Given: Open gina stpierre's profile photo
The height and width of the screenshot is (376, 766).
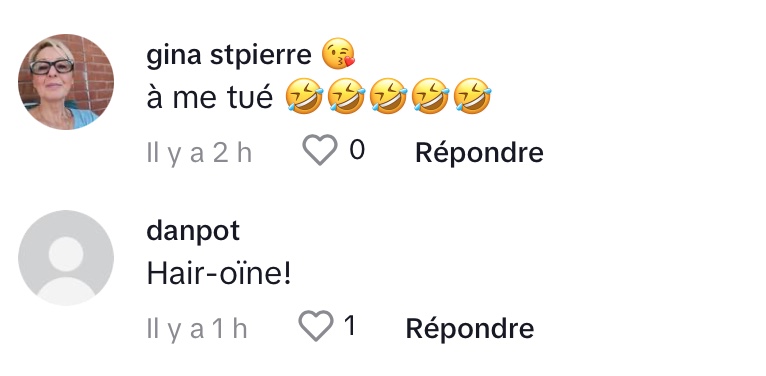Looking at the screenshot, I should (x=66, y=82).
